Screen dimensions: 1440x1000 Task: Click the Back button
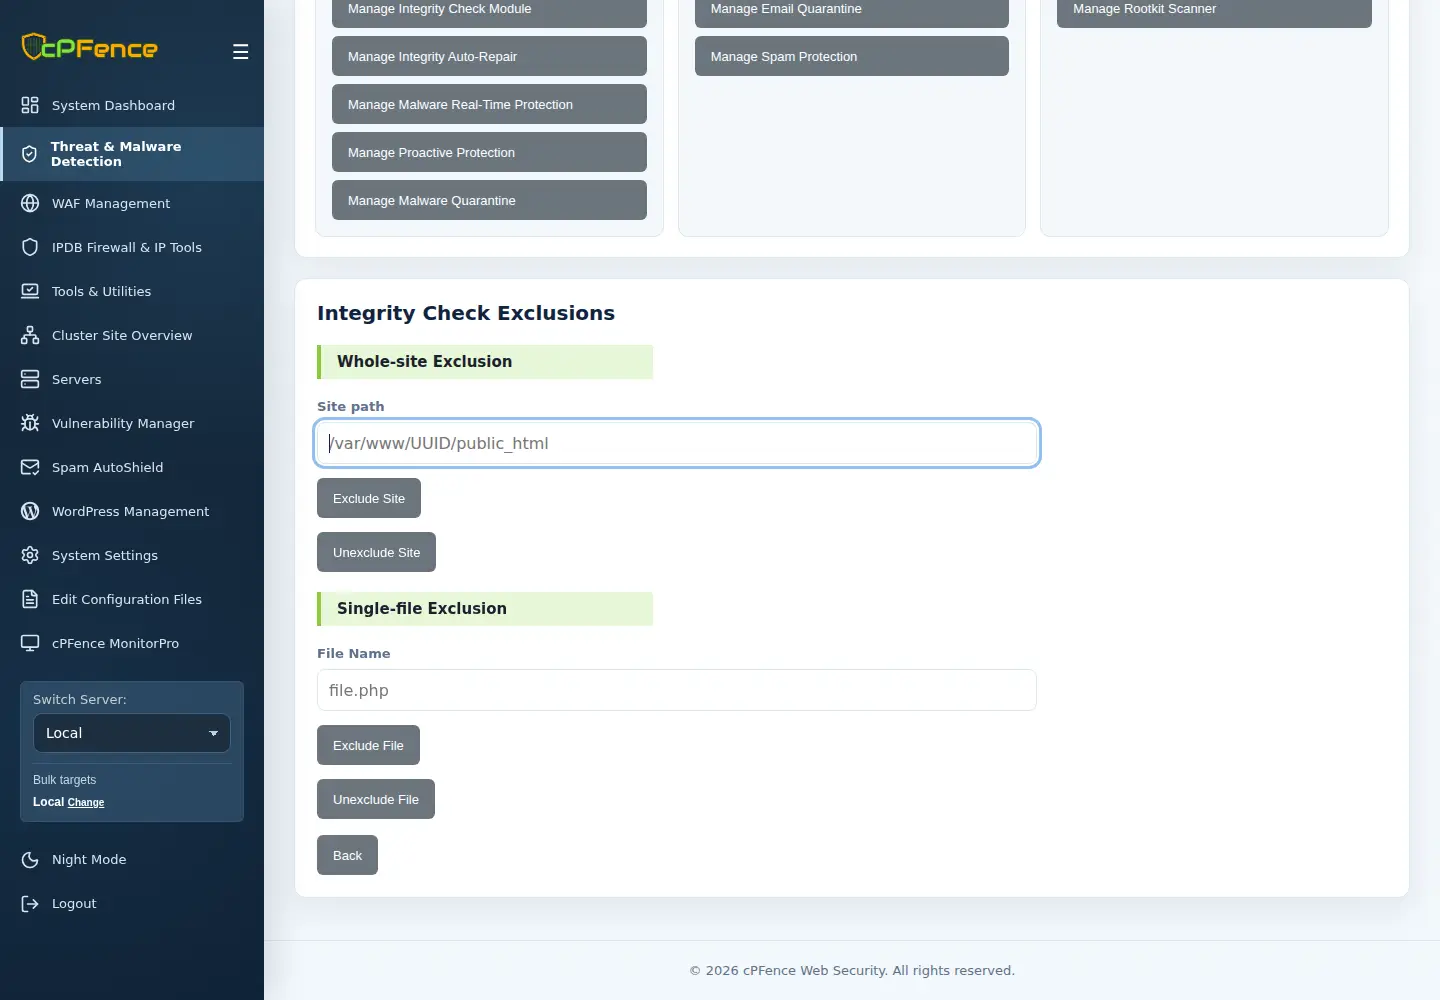347,855
